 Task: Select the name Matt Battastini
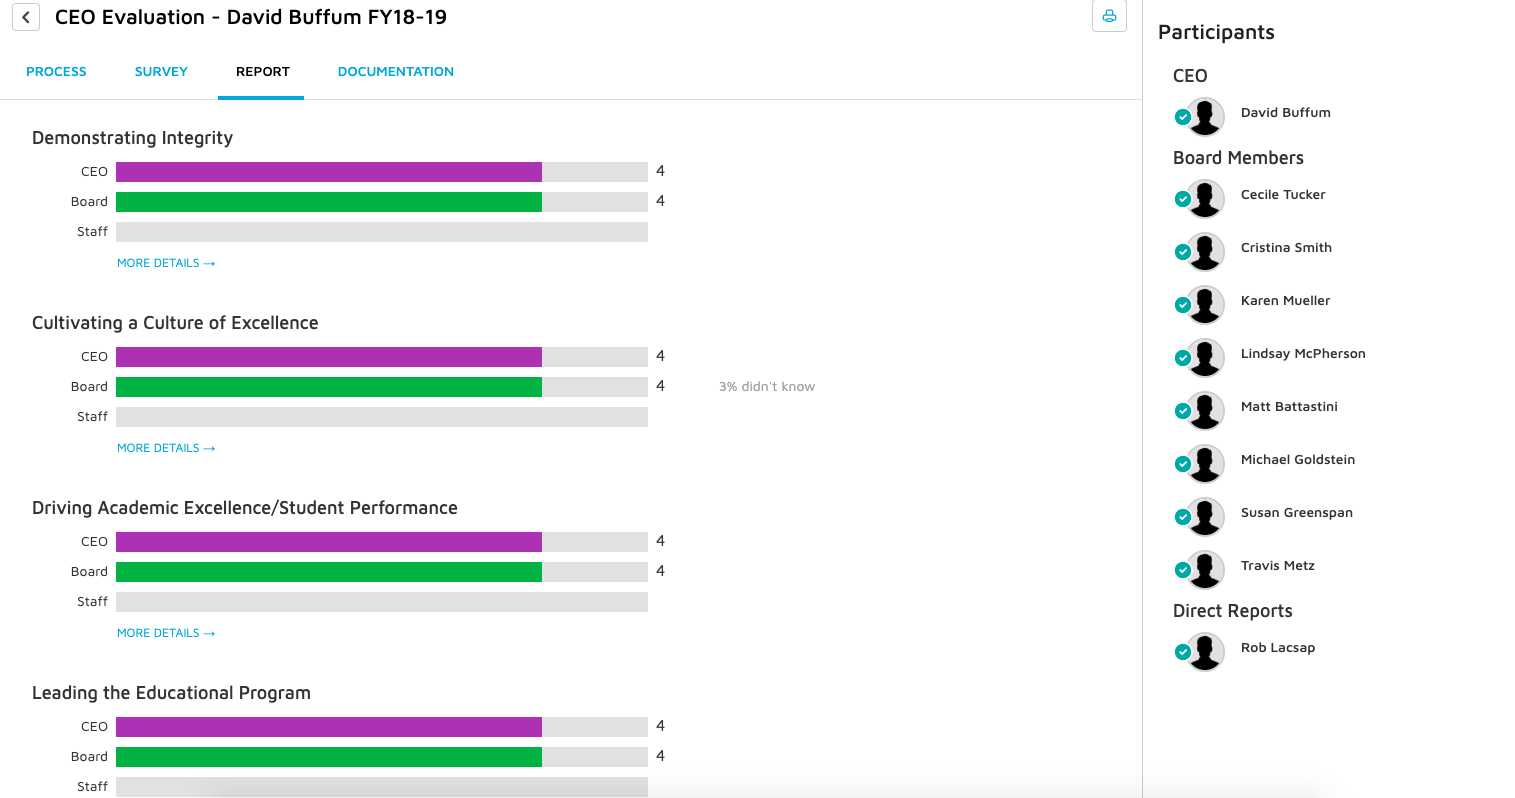1289,407
